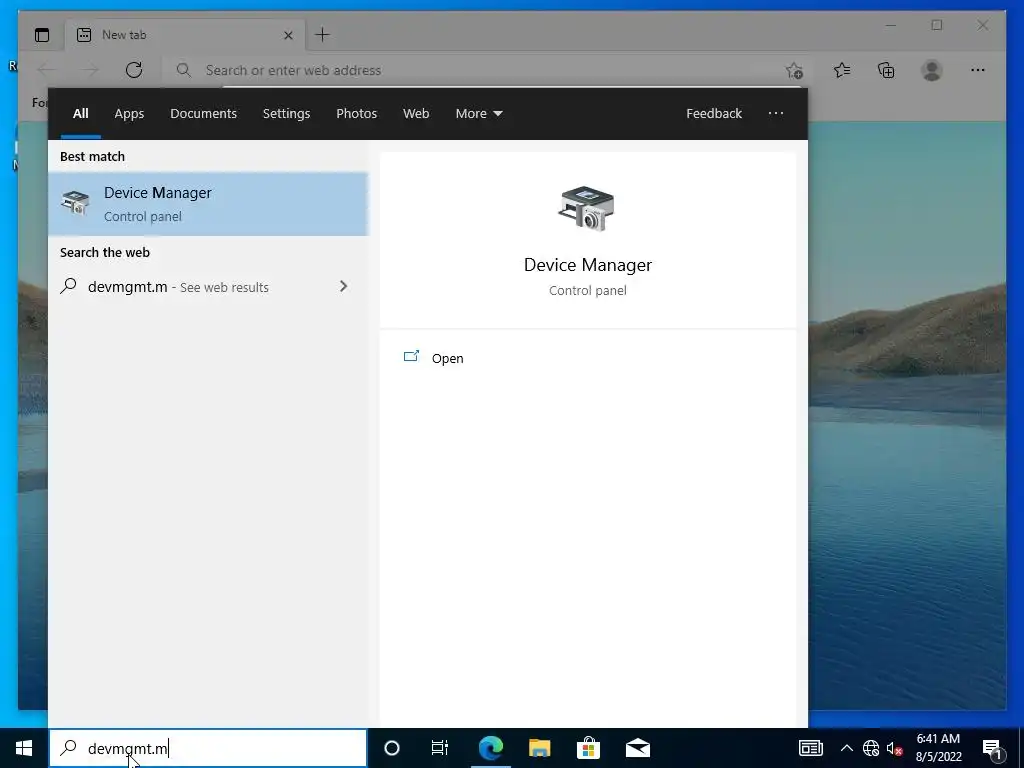The width and height of the screenshot is (1024, 768).
Task: Click Open for Device Manager
Action: (x=447, y=359)
